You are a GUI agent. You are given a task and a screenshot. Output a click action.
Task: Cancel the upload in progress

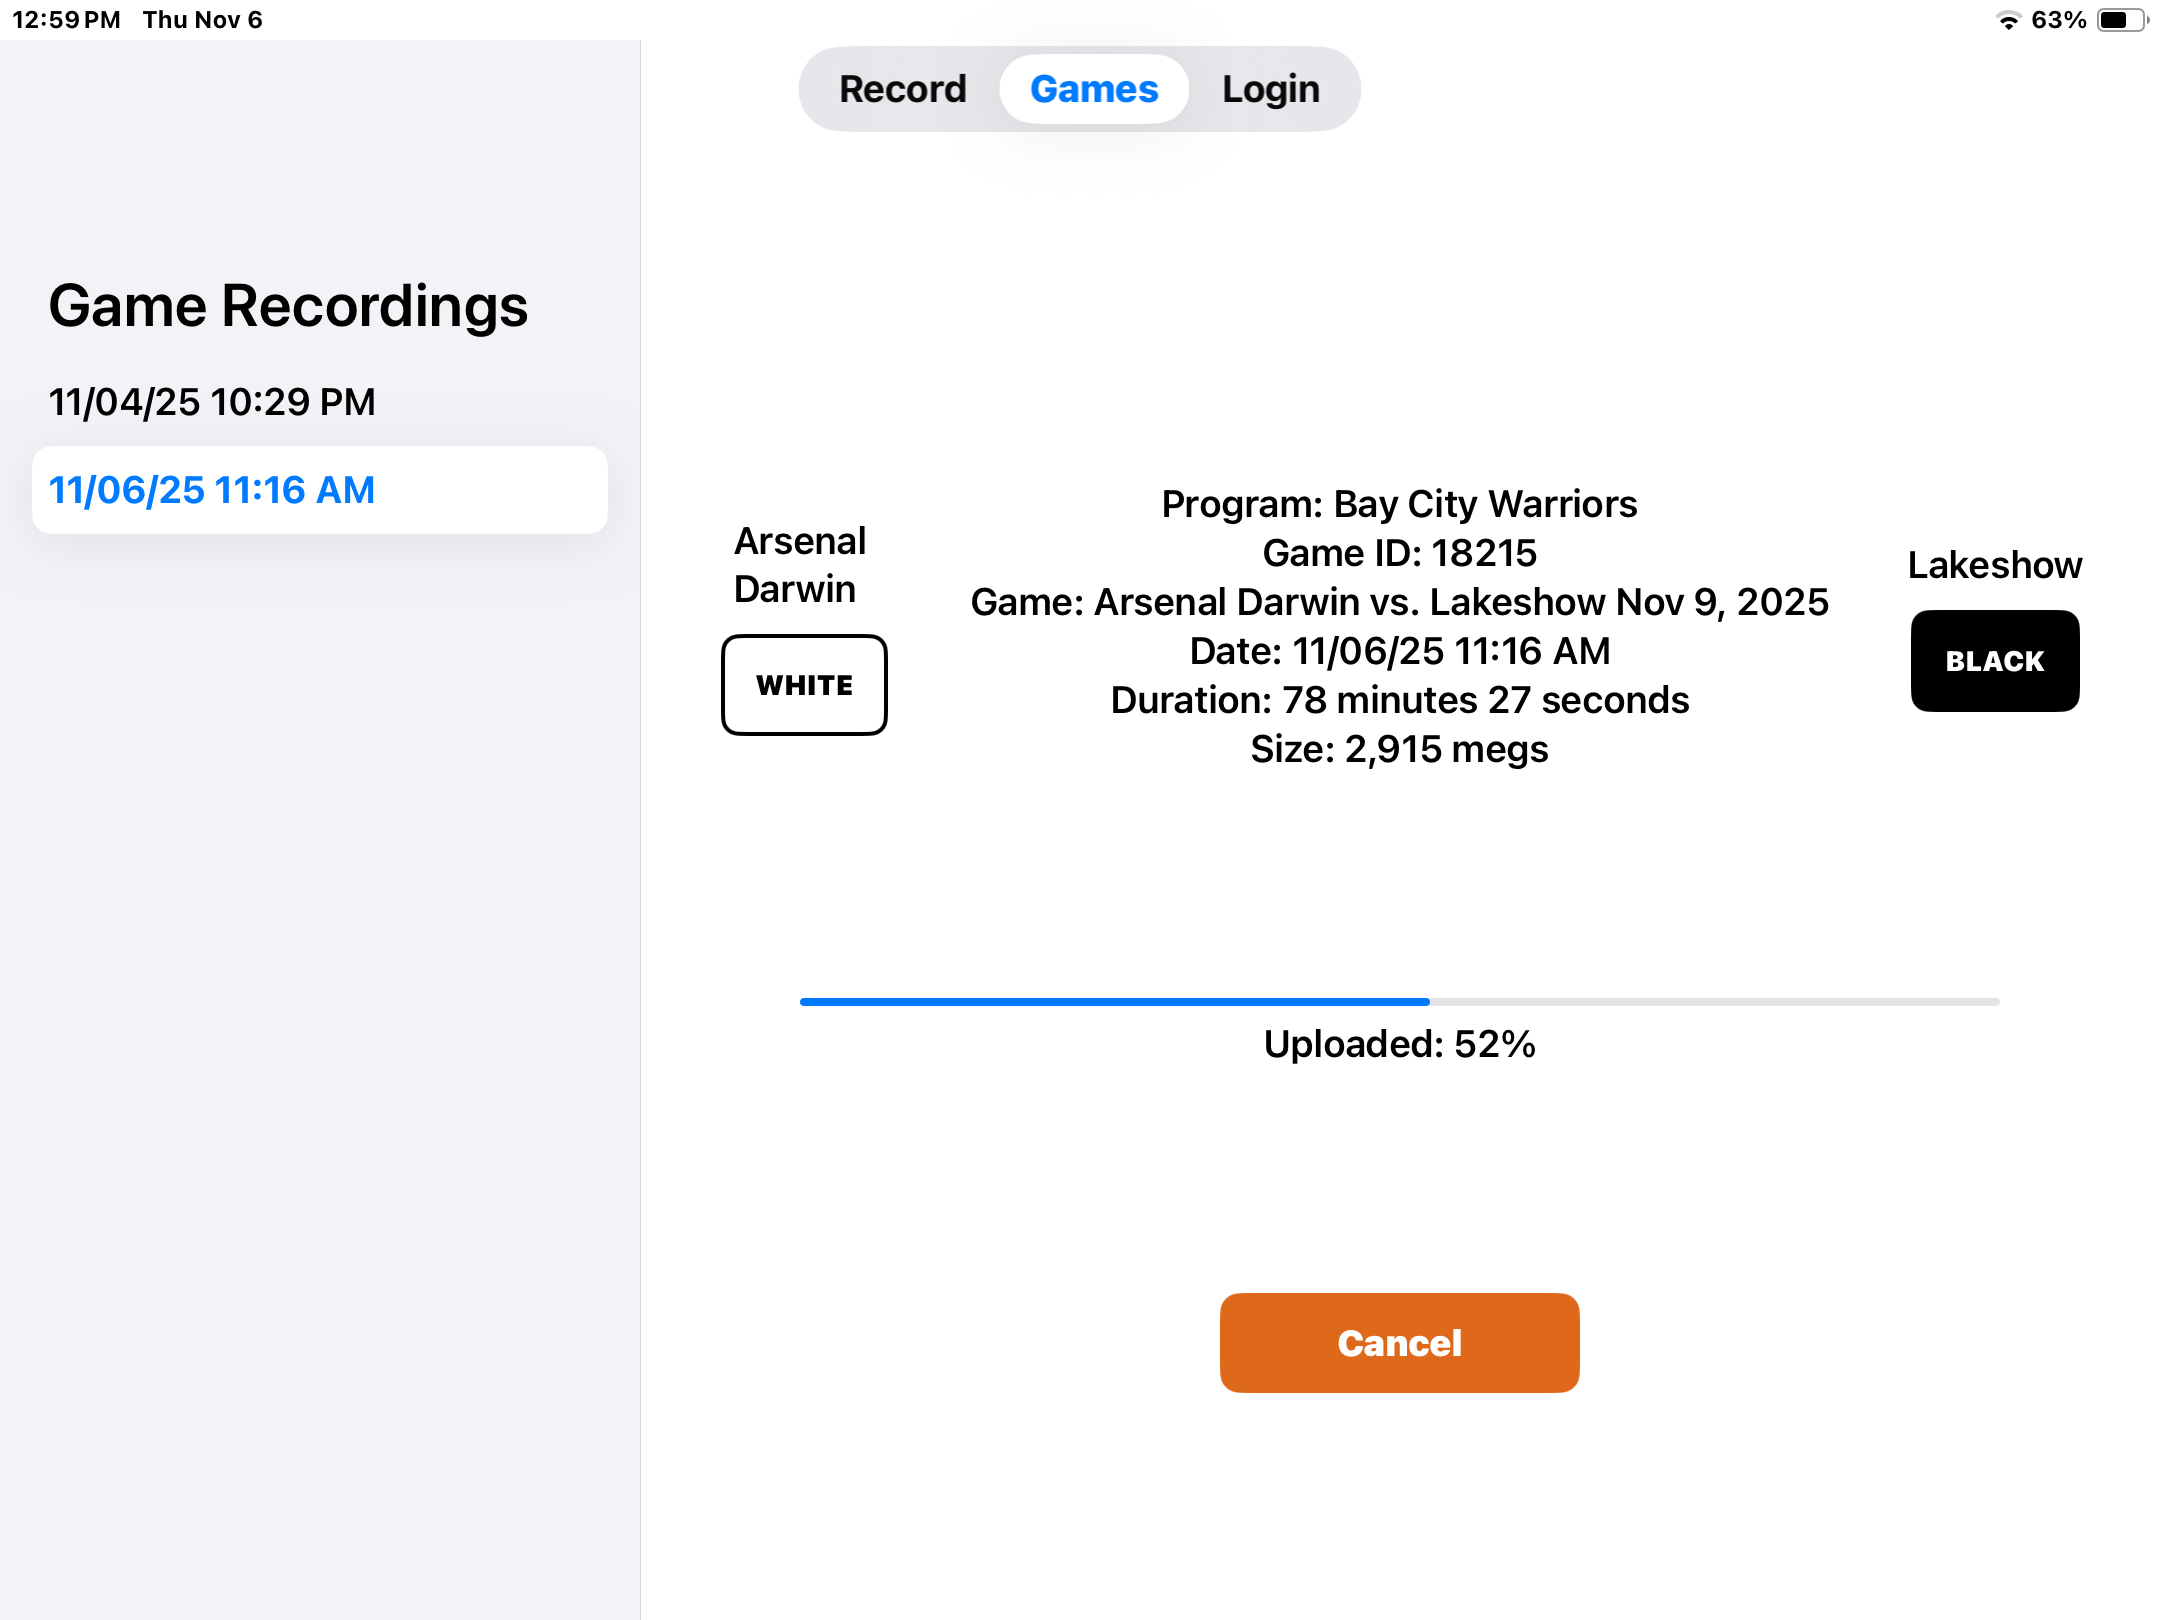pos(1399,1343)
